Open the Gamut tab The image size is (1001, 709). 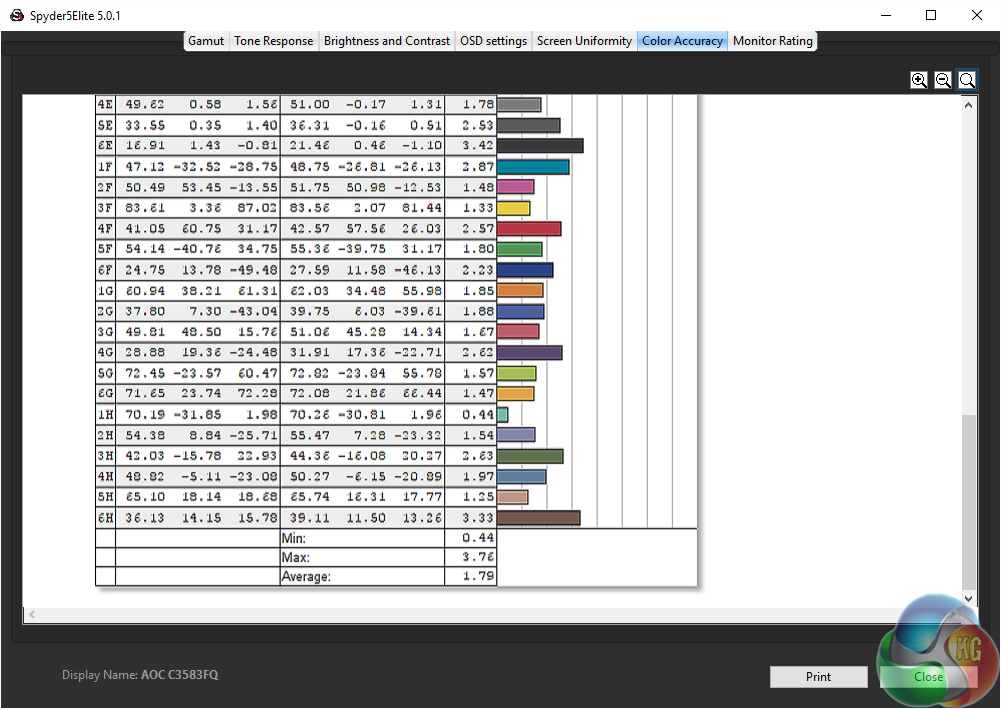[206, 41]
